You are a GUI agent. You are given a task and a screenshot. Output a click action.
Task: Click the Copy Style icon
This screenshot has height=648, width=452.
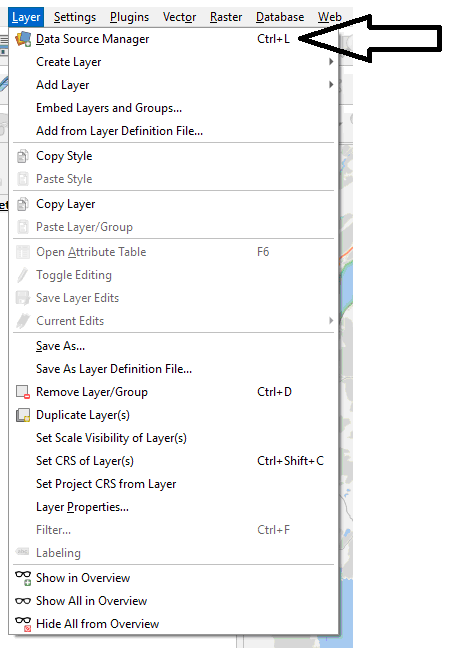click(x=23, y=156)
